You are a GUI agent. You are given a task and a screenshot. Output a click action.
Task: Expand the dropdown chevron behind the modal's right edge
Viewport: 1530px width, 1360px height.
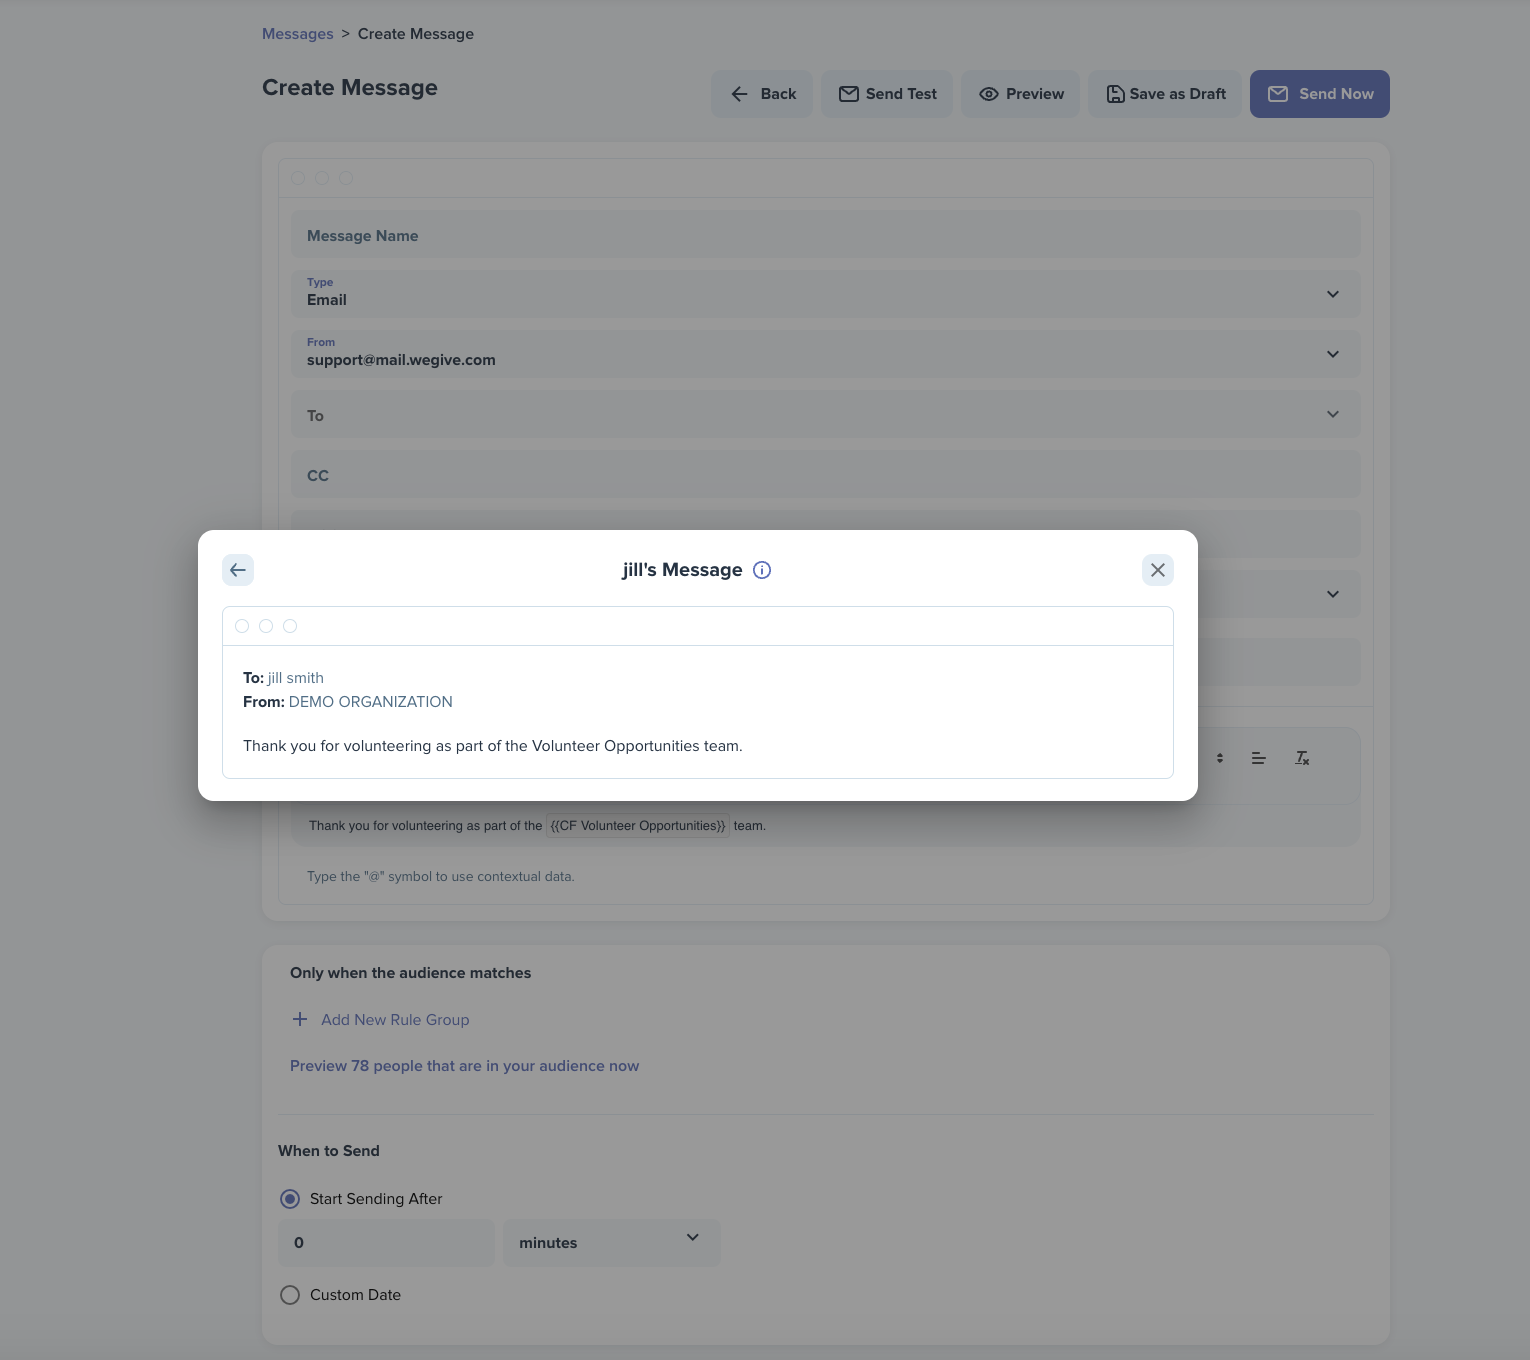[1333, 594]
